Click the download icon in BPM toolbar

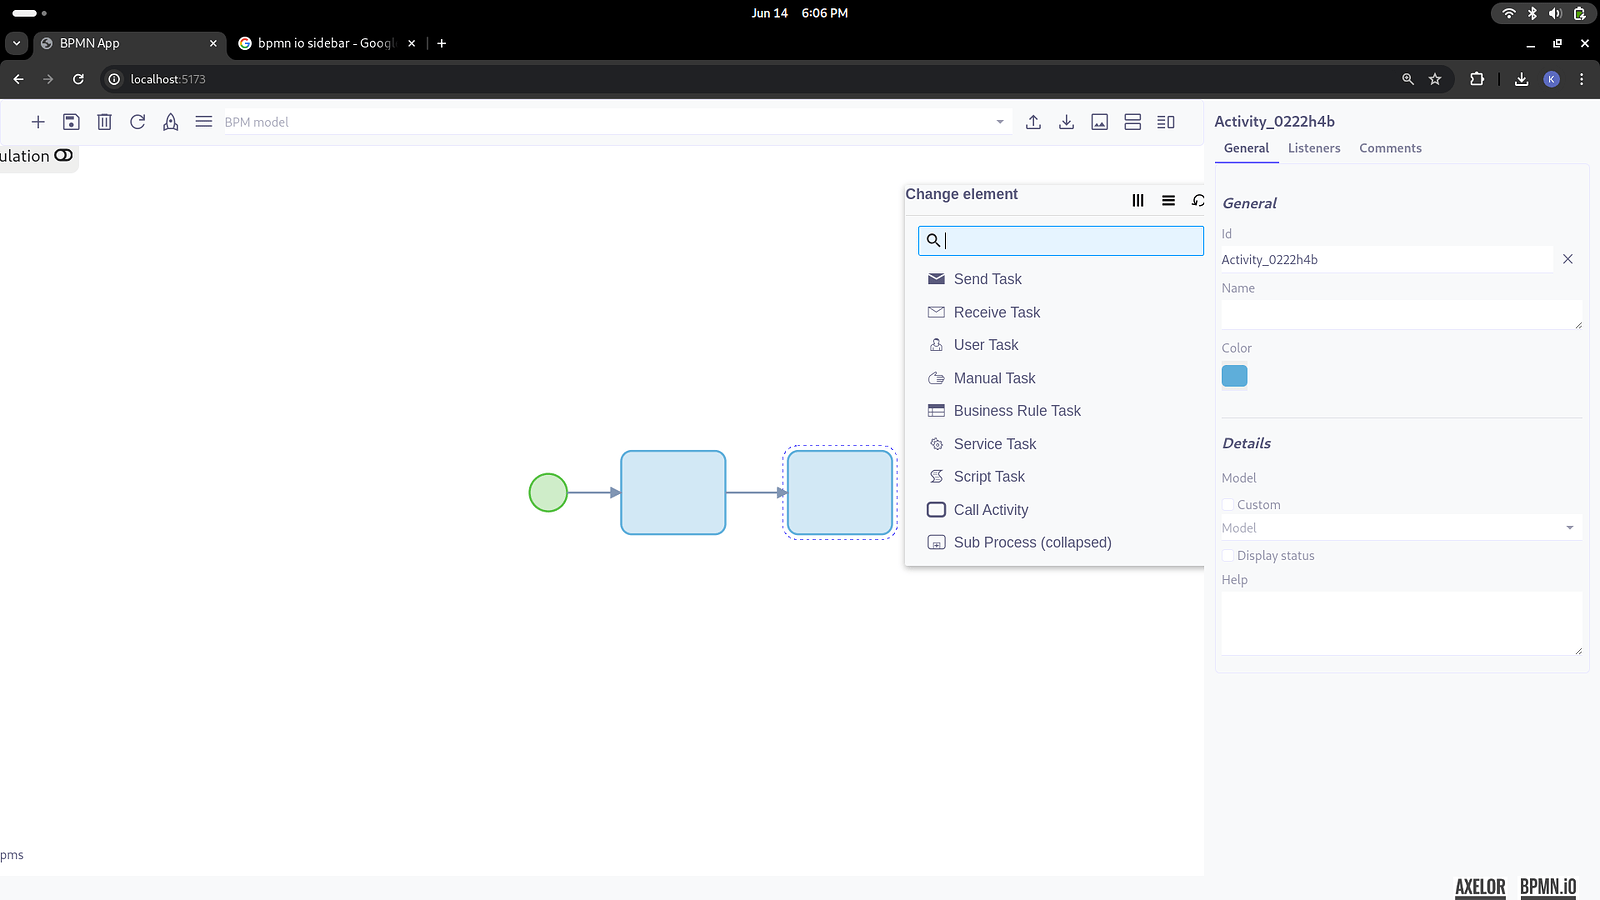(1067, 122)
